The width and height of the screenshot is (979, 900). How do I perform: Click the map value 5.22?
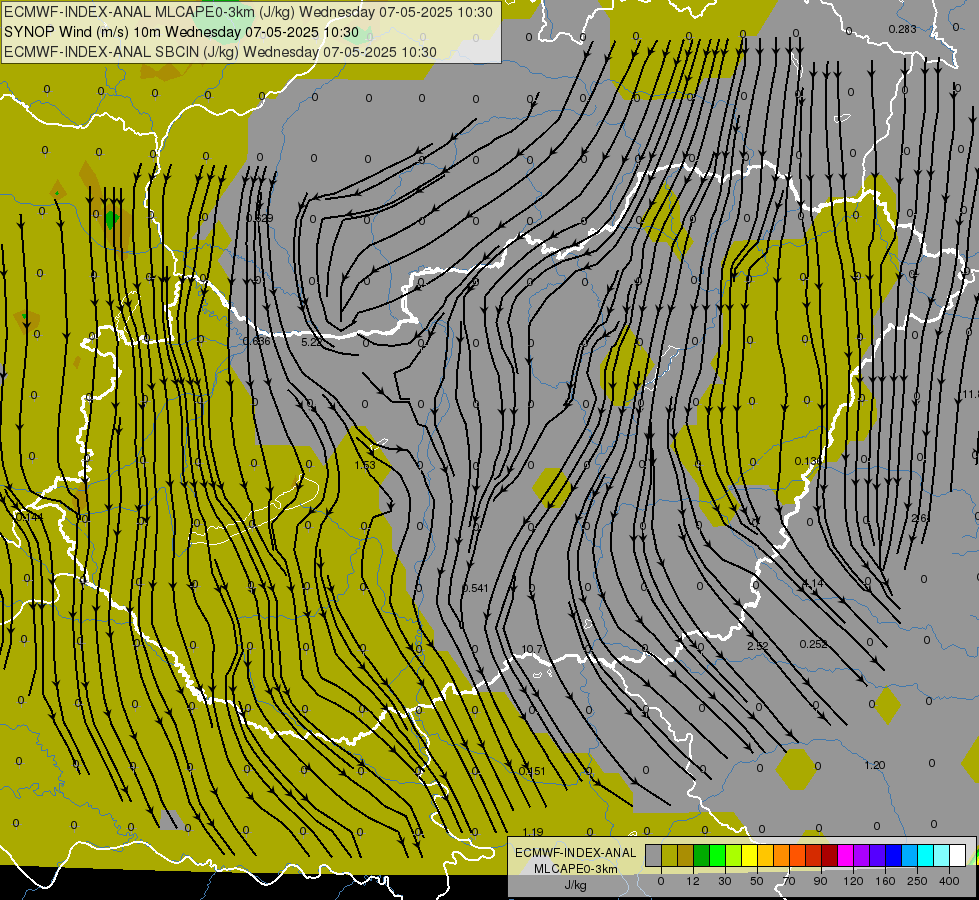[x=312, y=342]
